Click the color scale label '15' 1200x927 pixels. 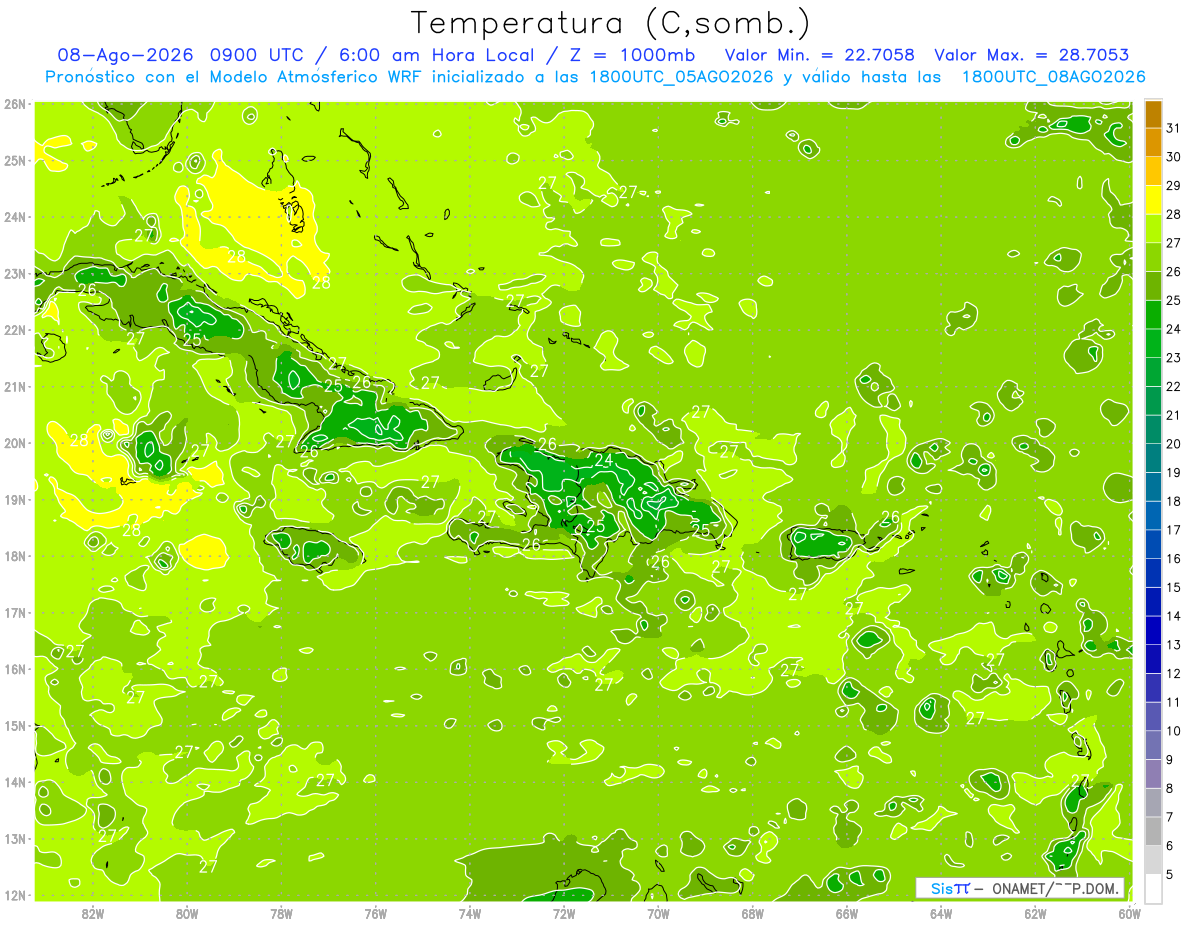click(x=1173, y=587)
